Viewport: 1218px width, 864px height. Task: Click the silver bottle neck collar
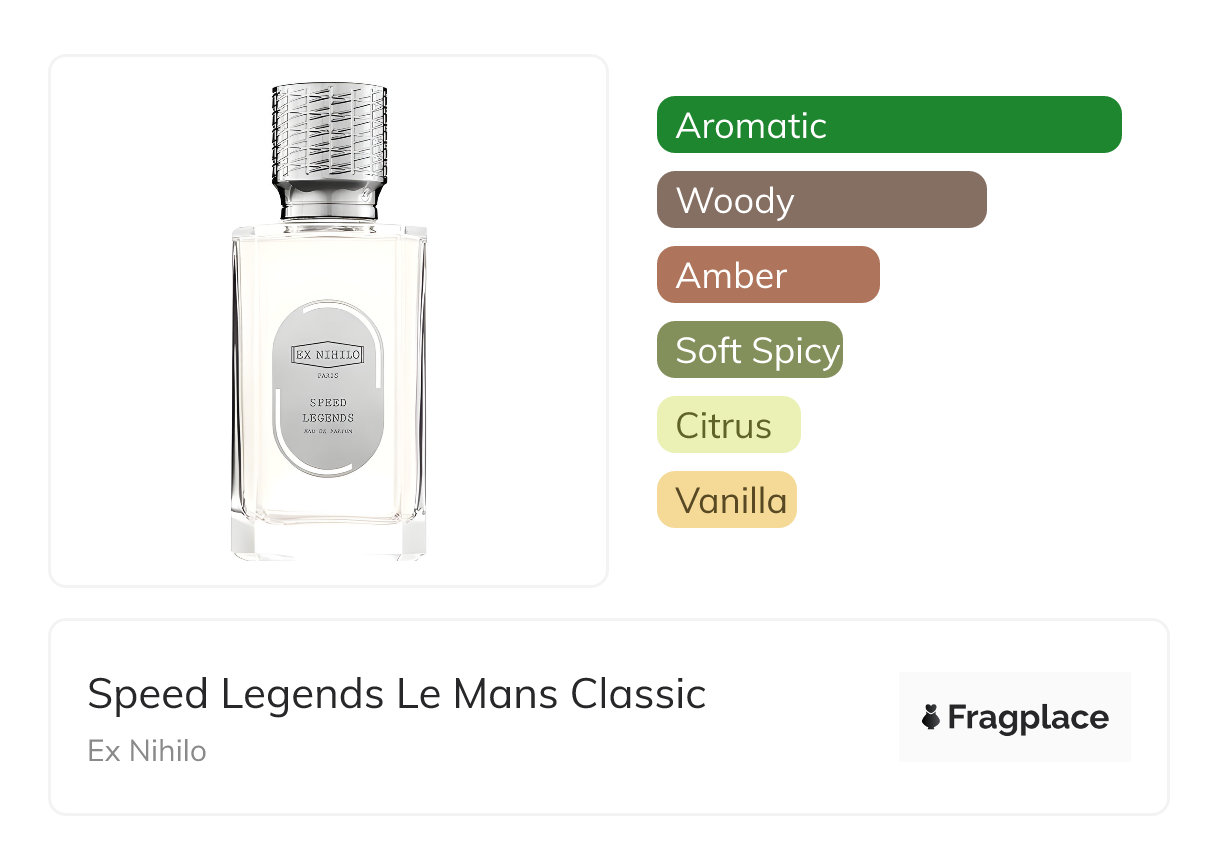tap(328, 205)
